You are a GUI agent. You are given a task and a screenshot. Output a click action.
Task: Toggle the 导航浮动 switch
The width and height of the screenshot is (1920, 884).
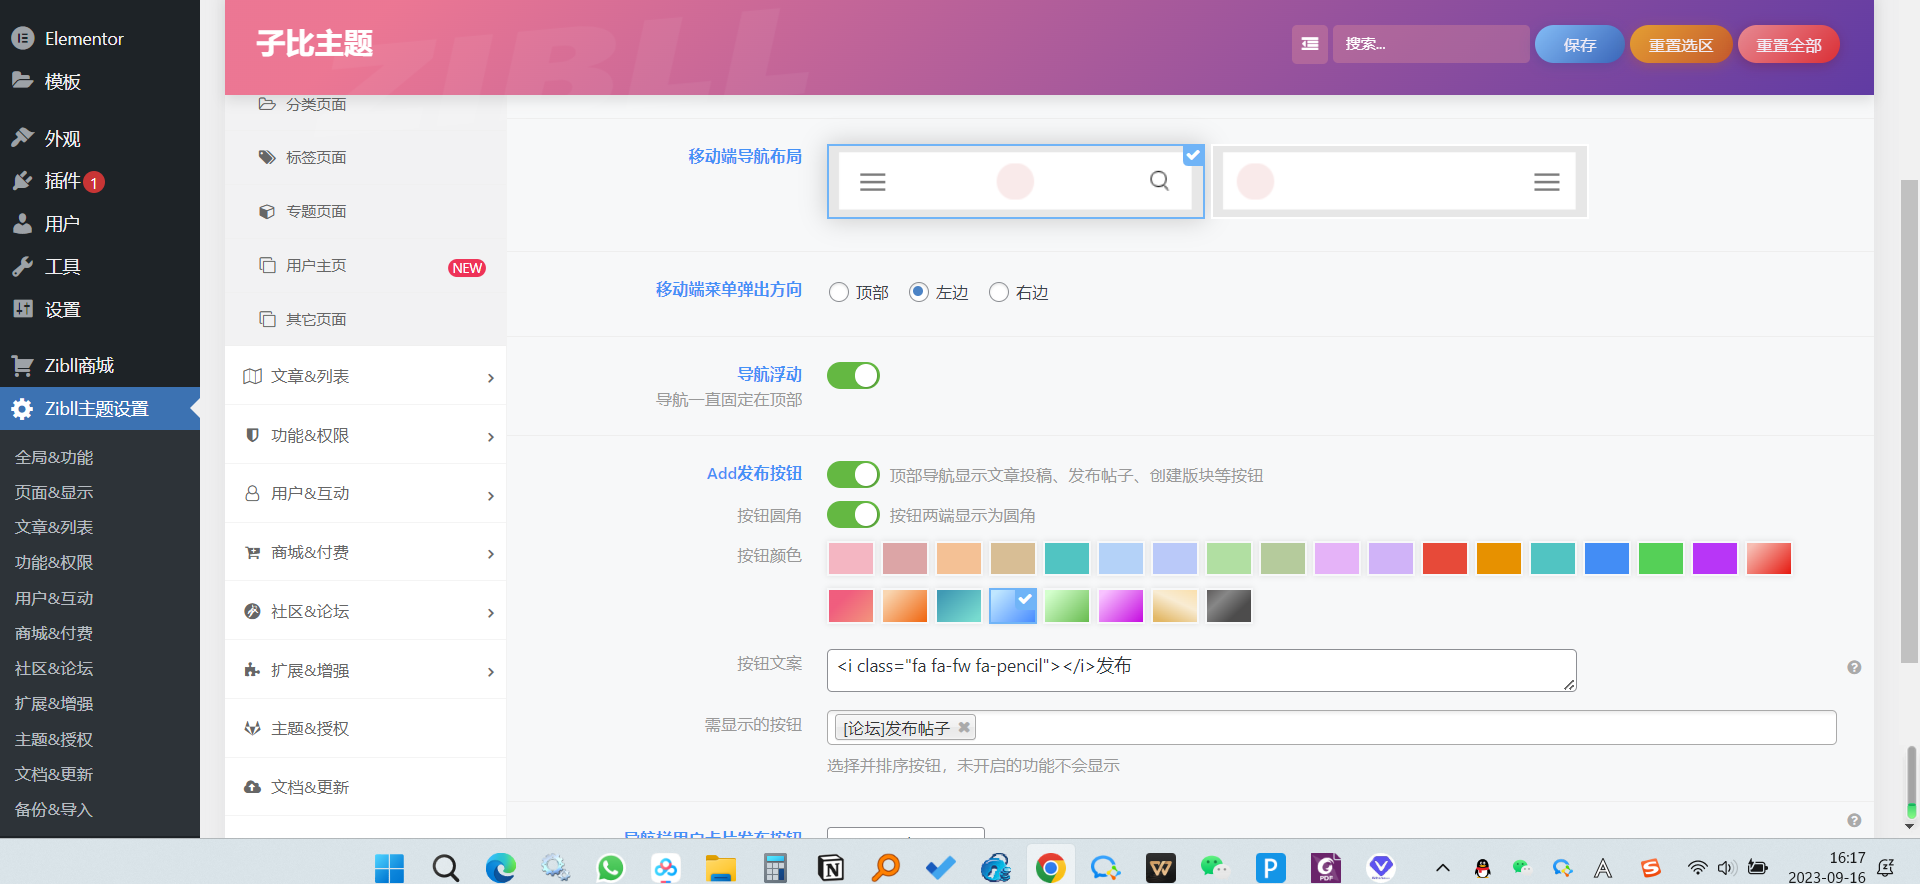coord(853,375)
